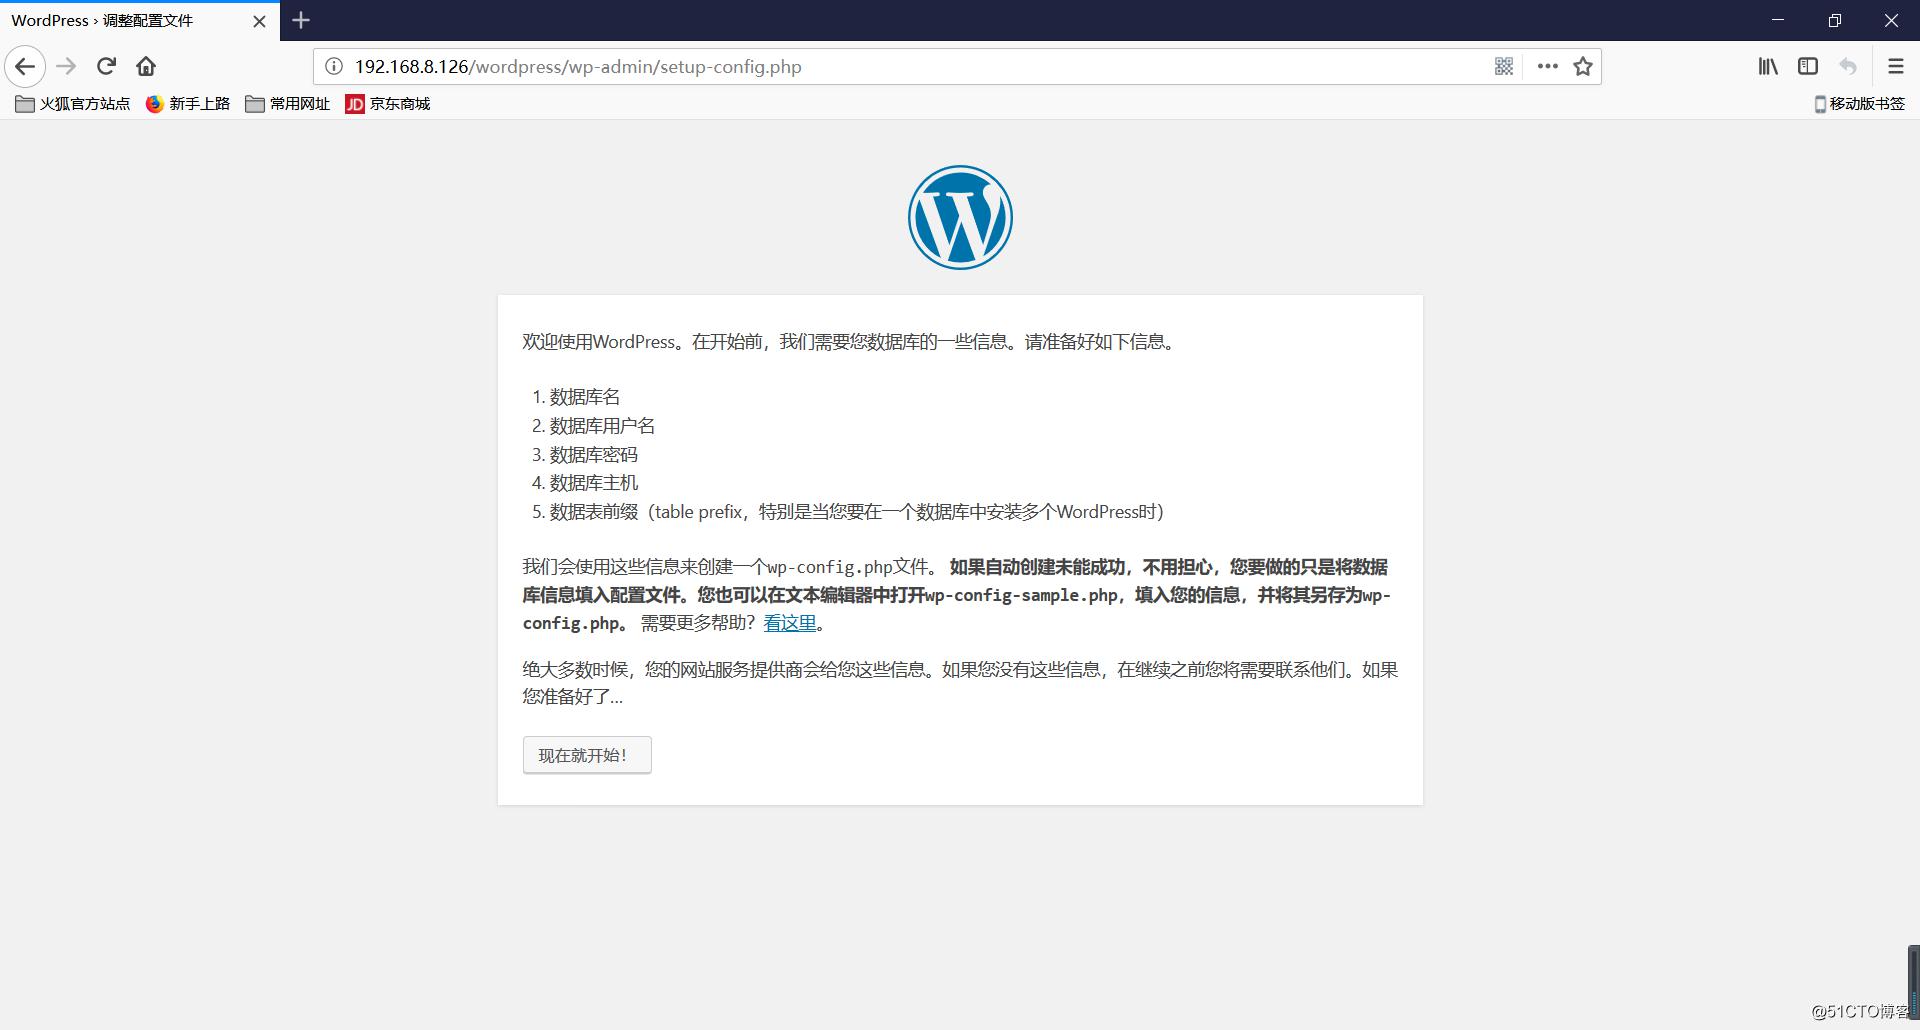Screen dimensions: 1920x1030
Task: Click wp-config-sample.php text in paragraph
Action: pyautogui.click(x=1021, y=595)
